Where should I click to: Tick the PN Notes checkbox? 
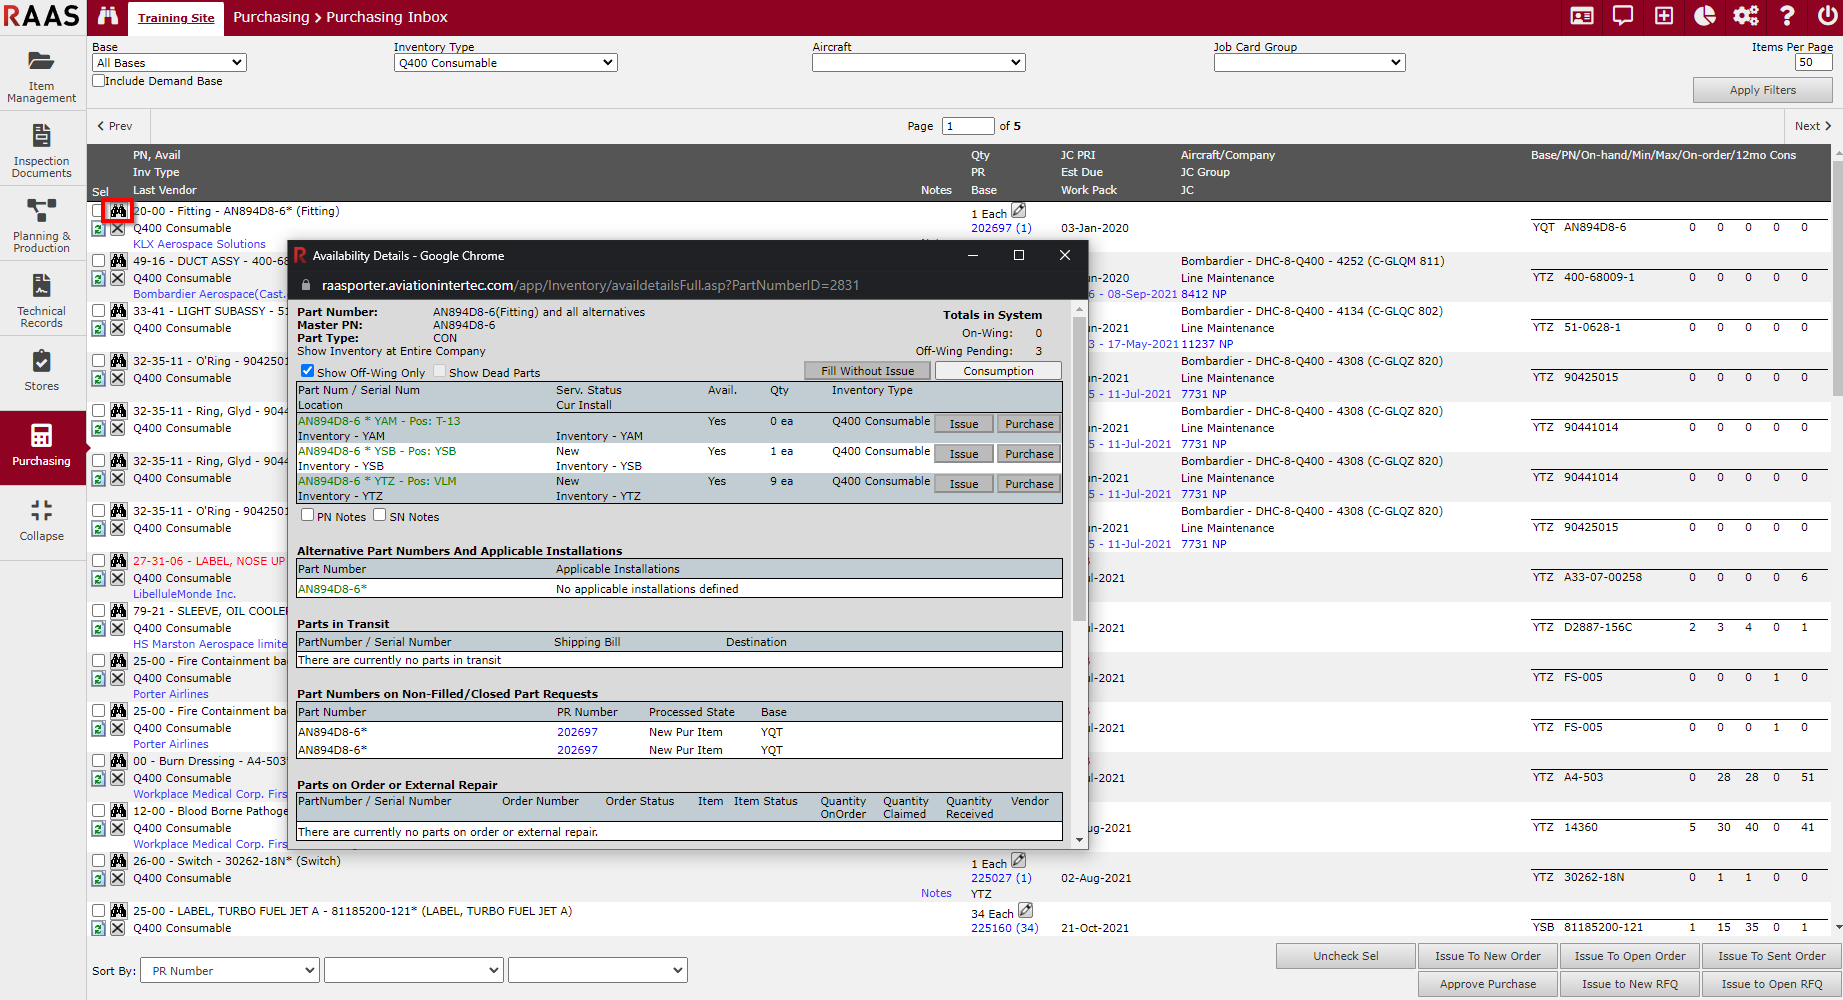pos(308,516)
